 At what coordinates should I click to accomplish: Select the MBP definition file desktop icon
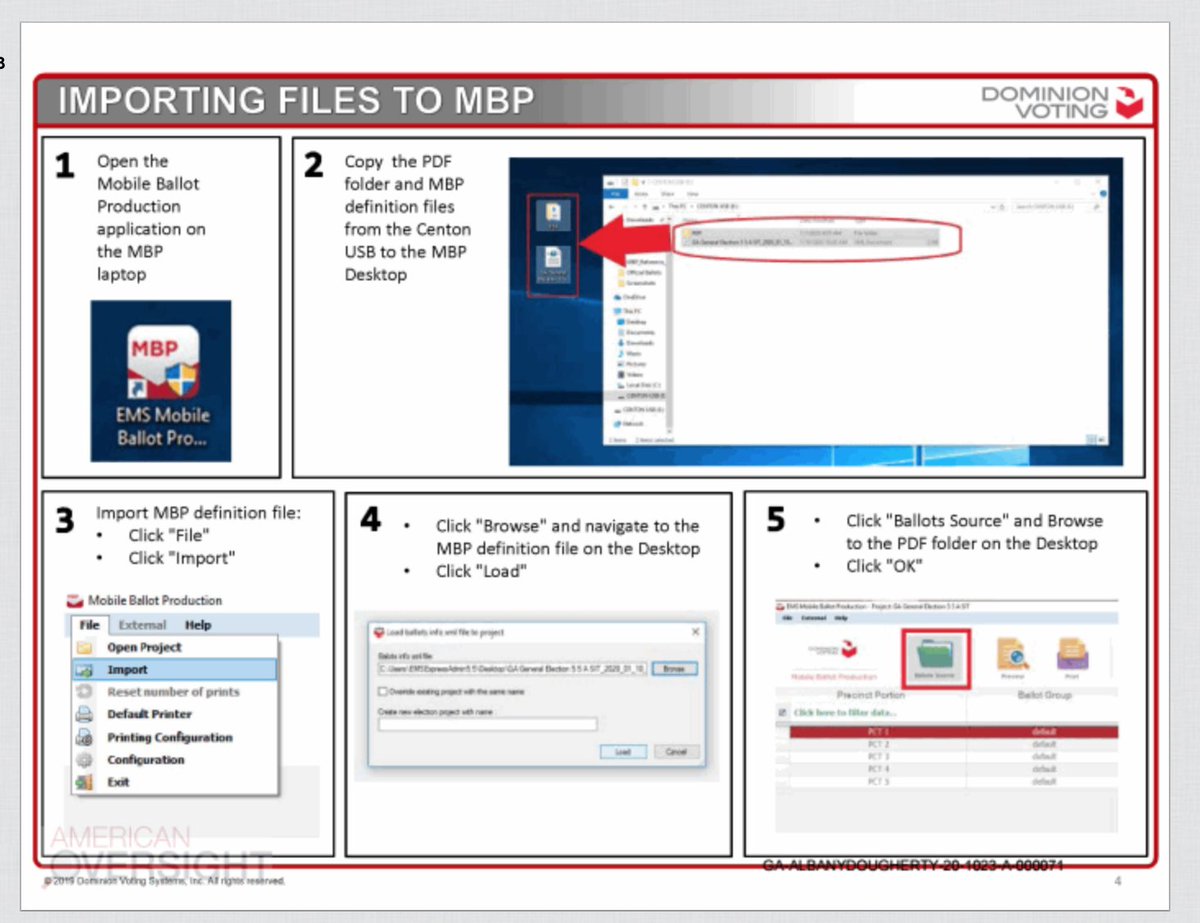553,263
